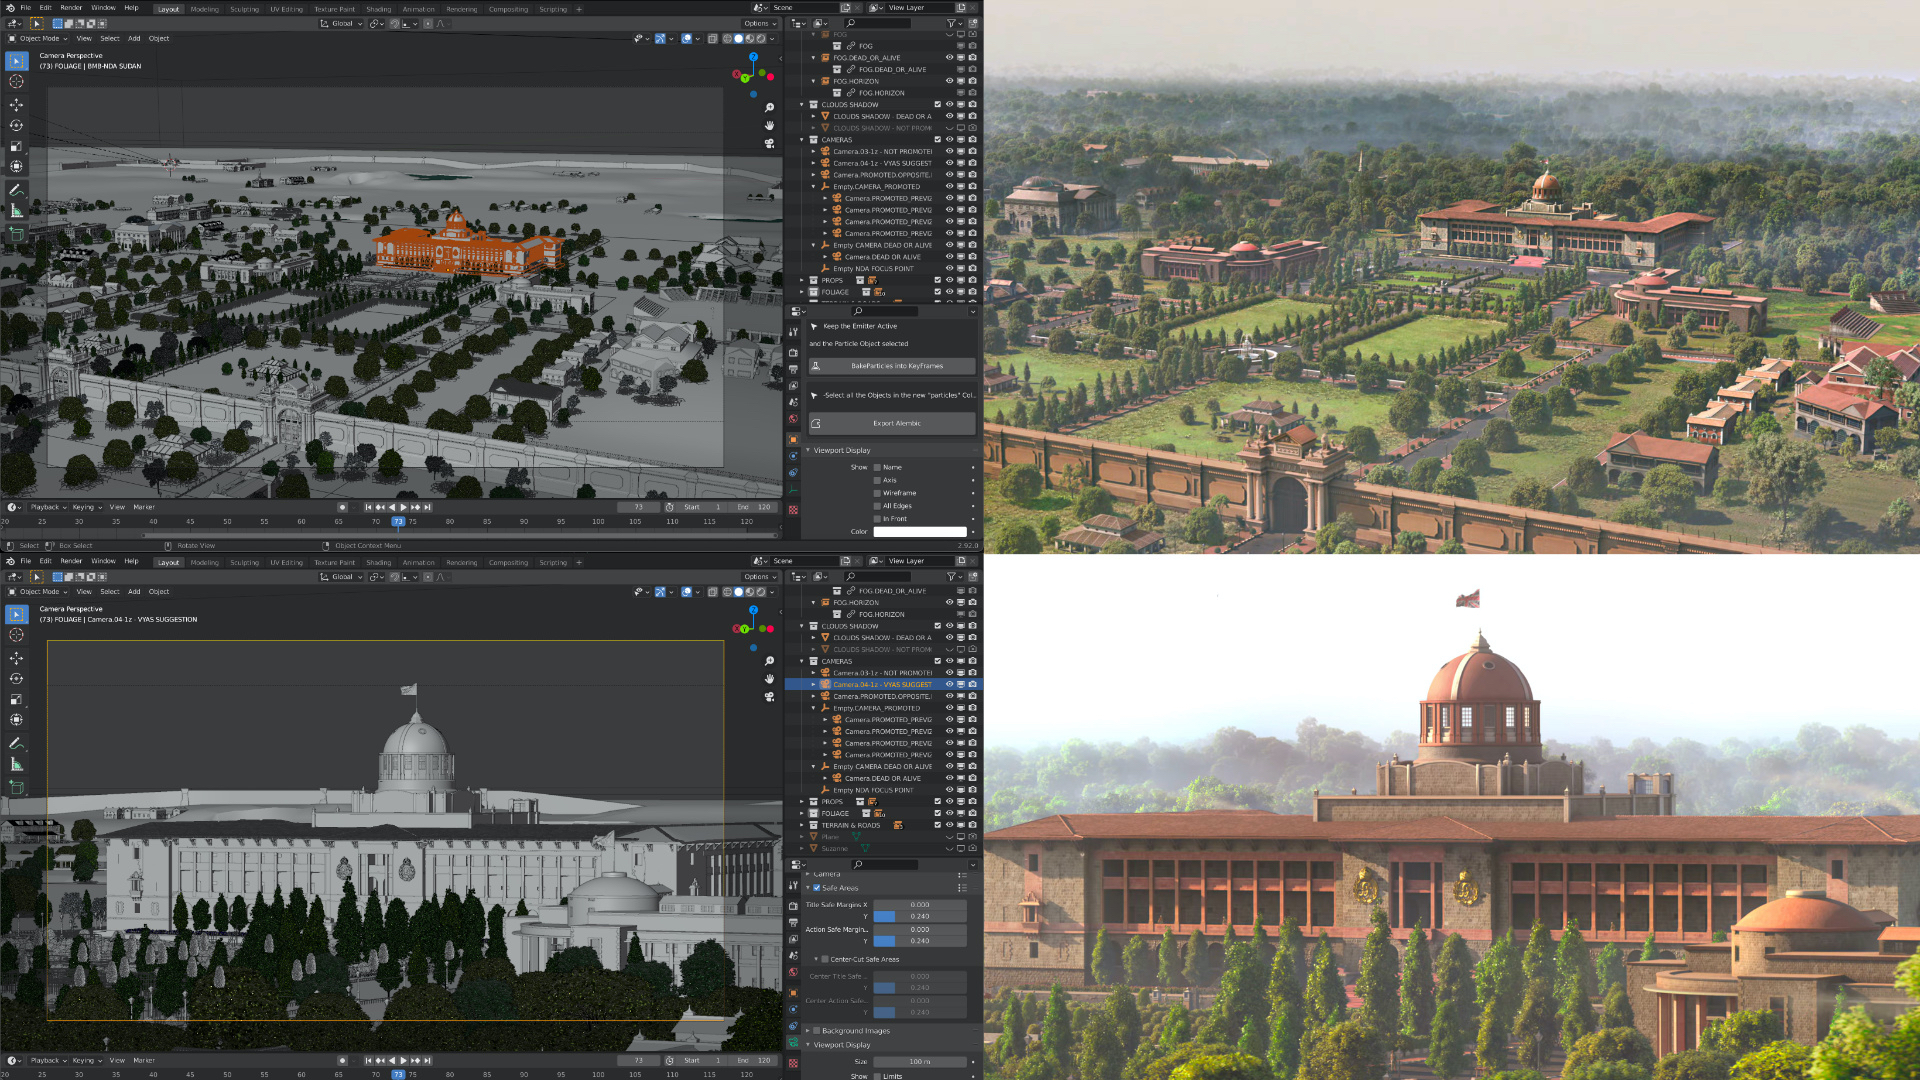The width and height of the screenshot is (1920, 1080).
Task: Click the Bake Particles into KeyFrames button
Action: coord(890,366)
